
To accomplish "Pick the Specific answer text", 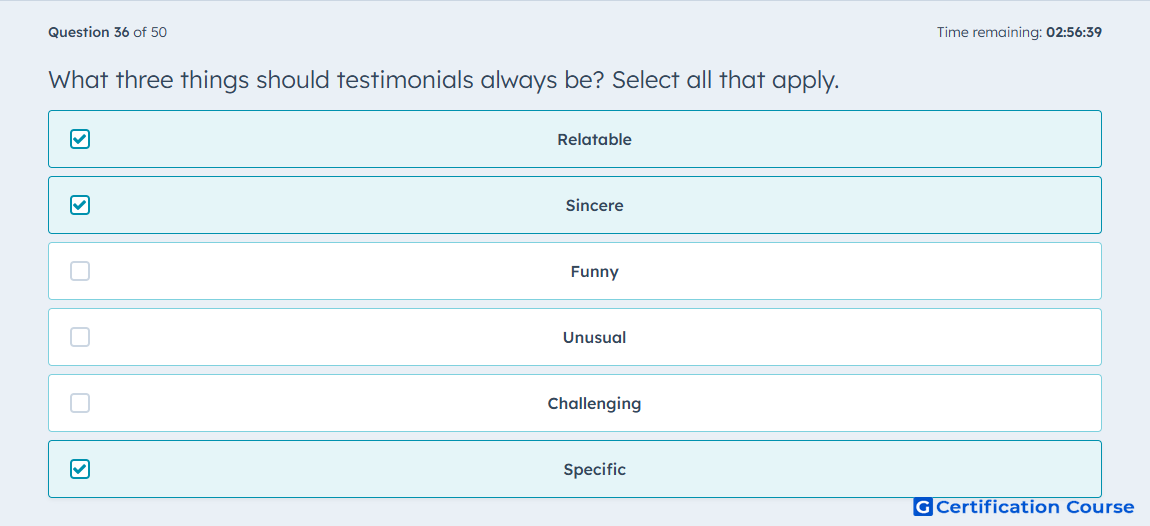I will (x=594, y=470).
